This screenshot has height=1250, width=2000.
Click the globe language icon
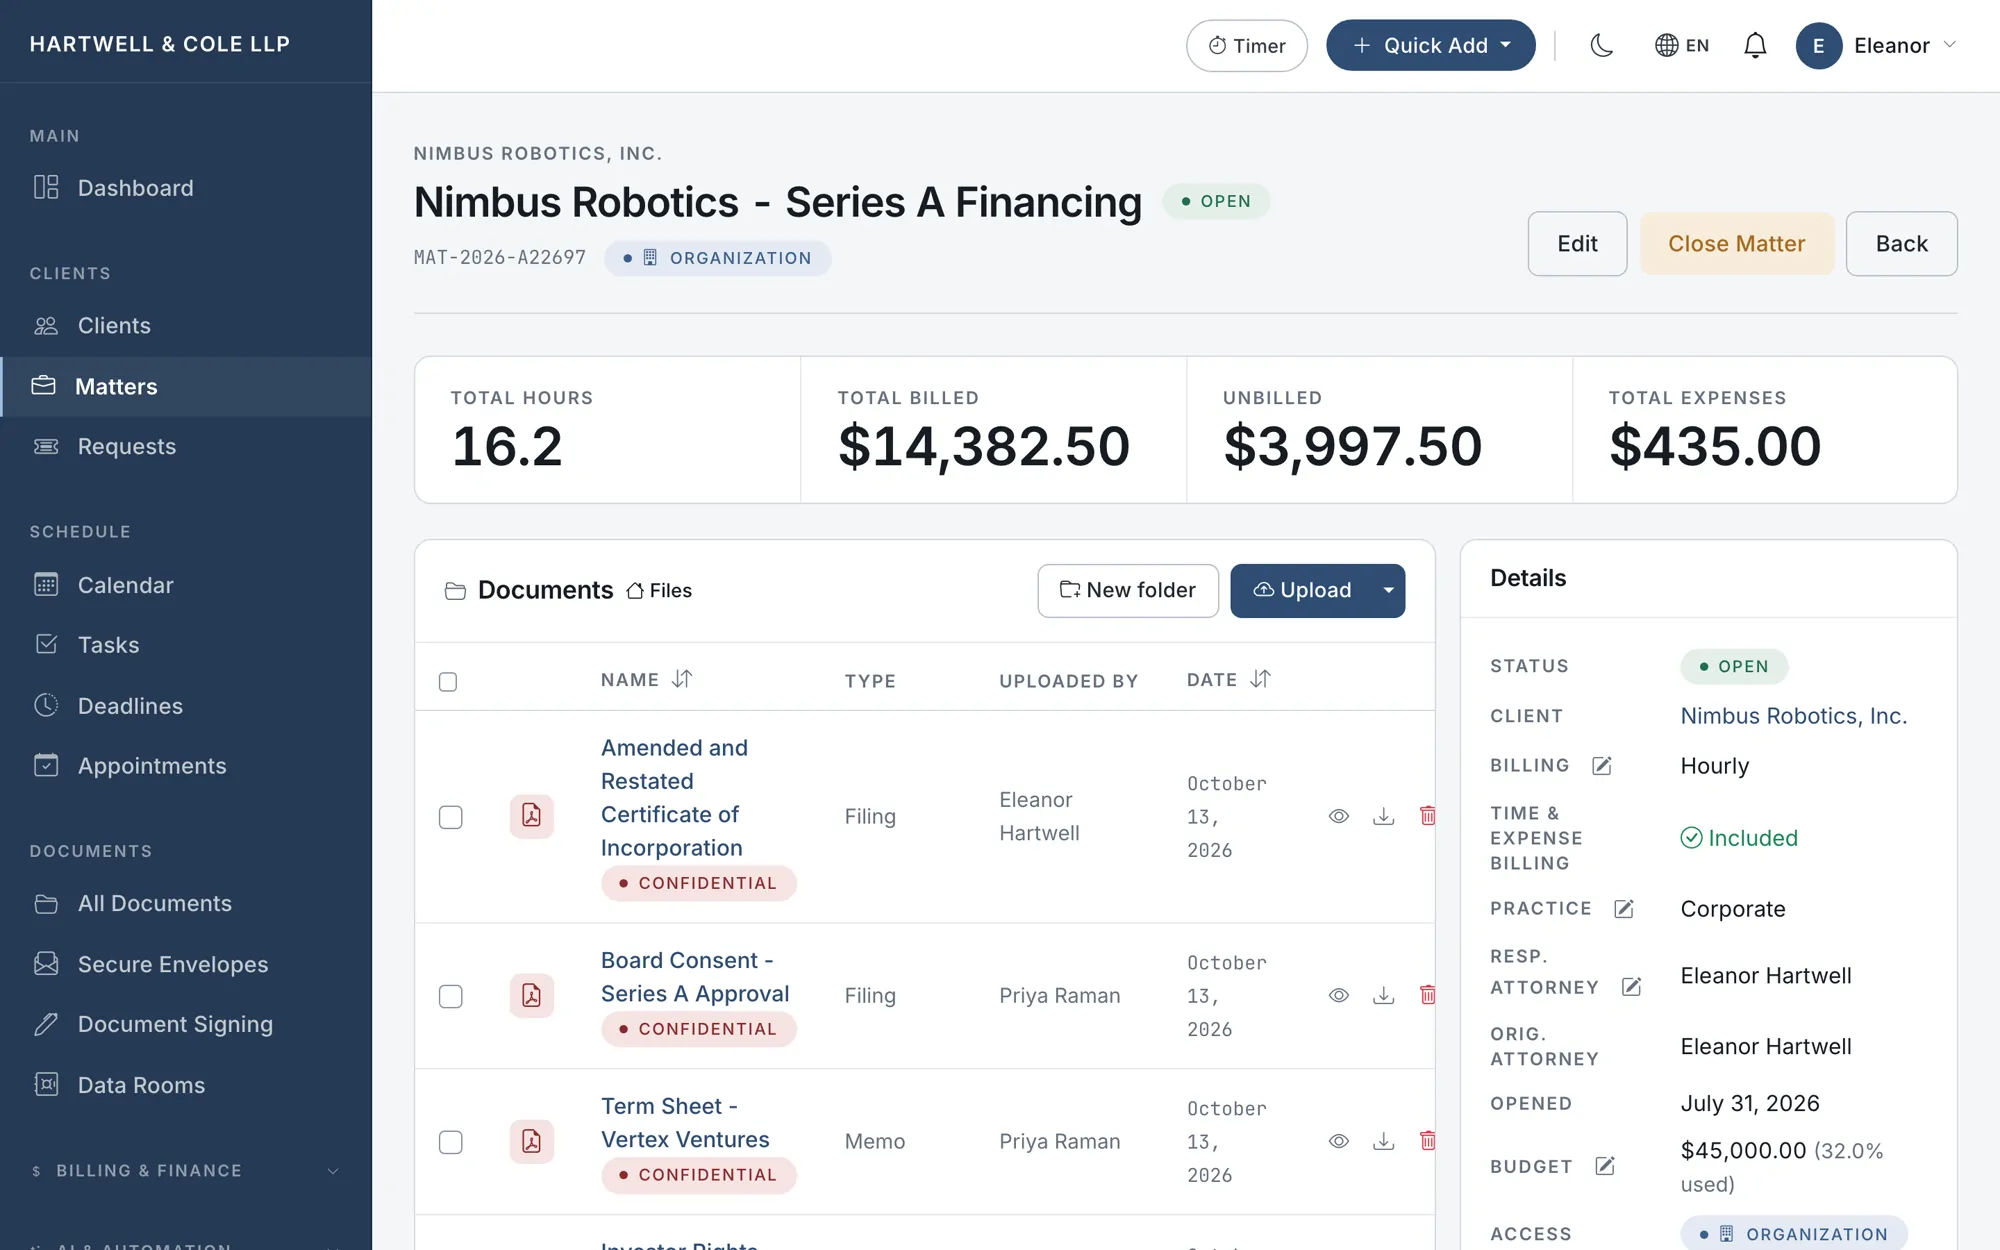click(x=1666, y=45)
